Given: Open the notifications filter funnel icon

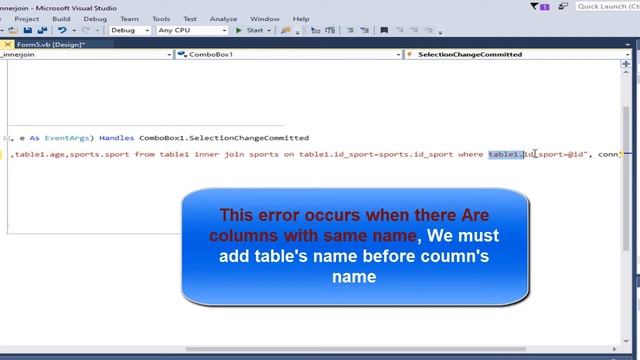Looking at the screenshot, I should pos(534,6).
